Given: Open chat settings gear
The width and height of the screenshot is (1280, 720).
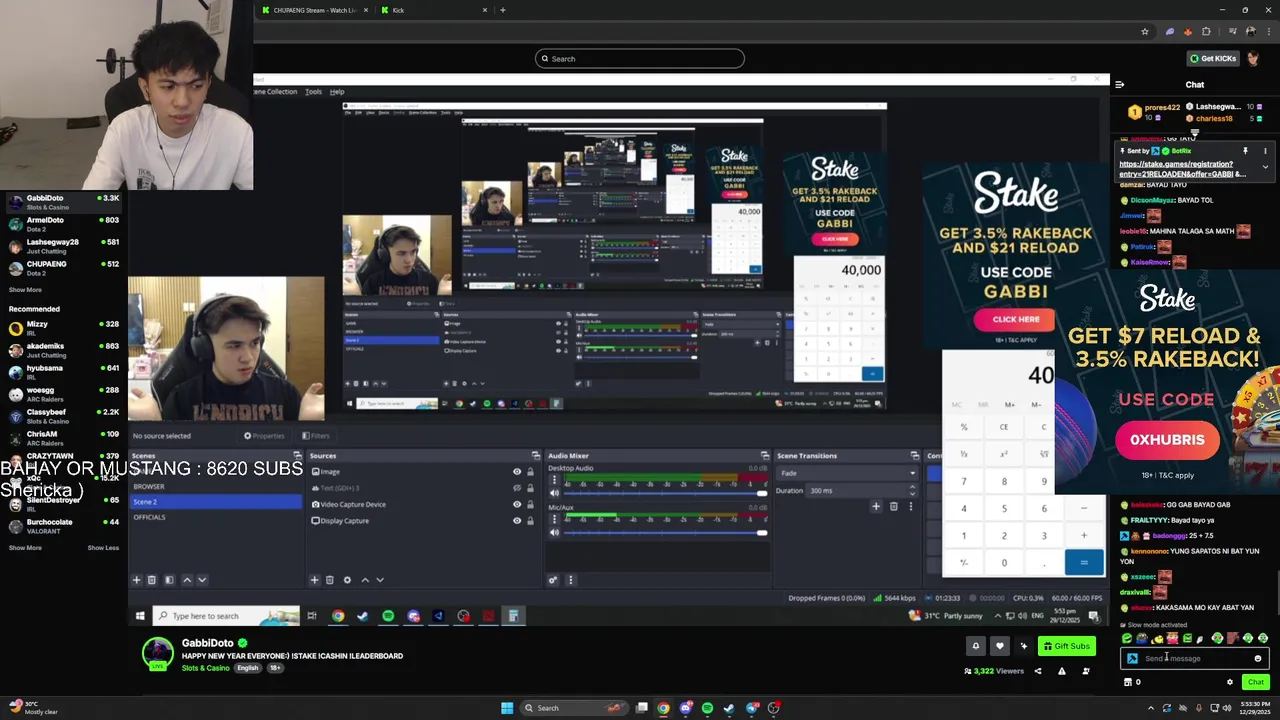Looking at the screenshot, I should 1230,682.
